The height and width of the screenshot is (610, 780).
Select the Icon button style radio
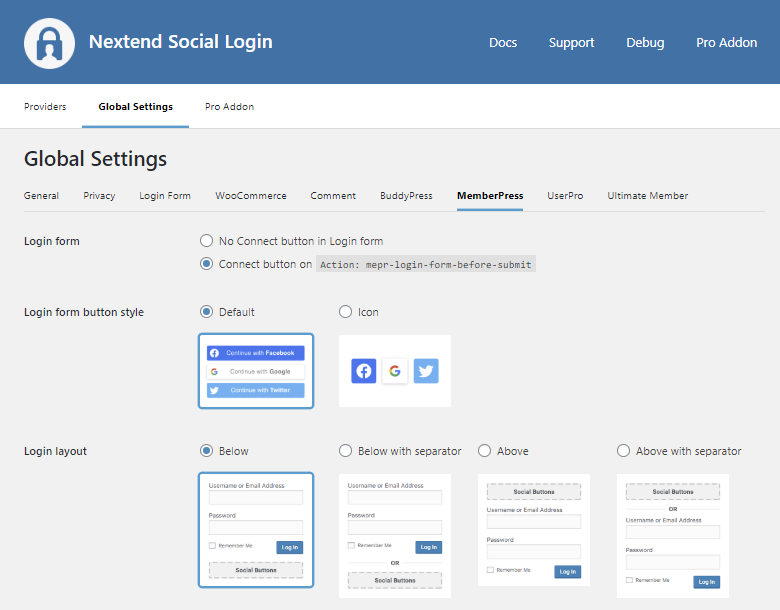click(346, 312)
